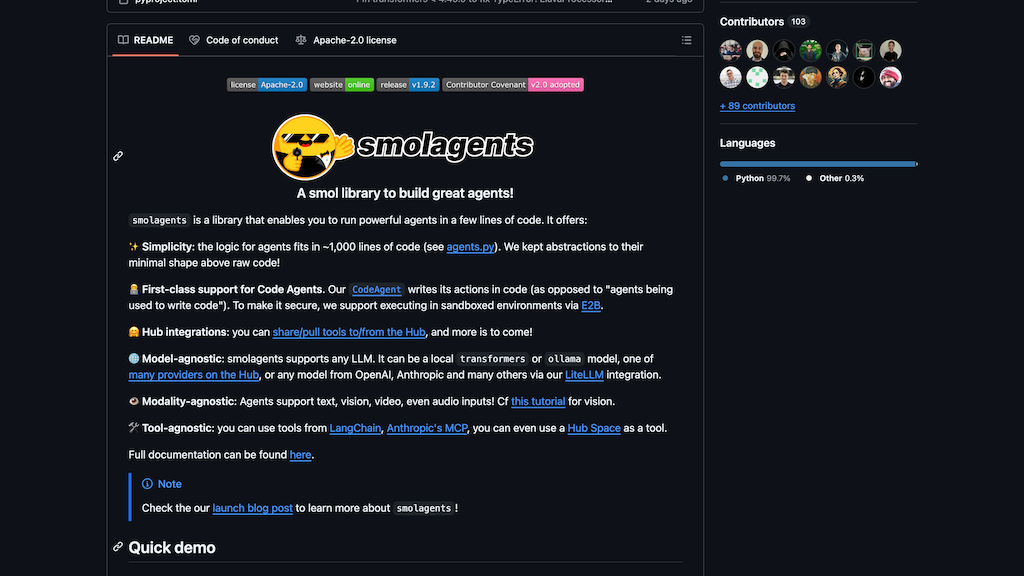Open the green pixel identicon contributor avatar
Viewport: 1024px width, 576px height.
758,77
